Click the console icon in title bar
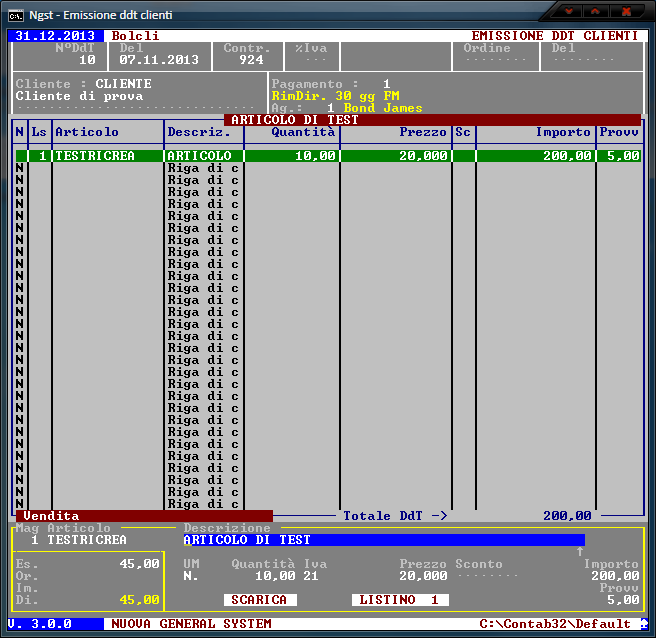This screenshot has width=656, height=638. [17, 14]
